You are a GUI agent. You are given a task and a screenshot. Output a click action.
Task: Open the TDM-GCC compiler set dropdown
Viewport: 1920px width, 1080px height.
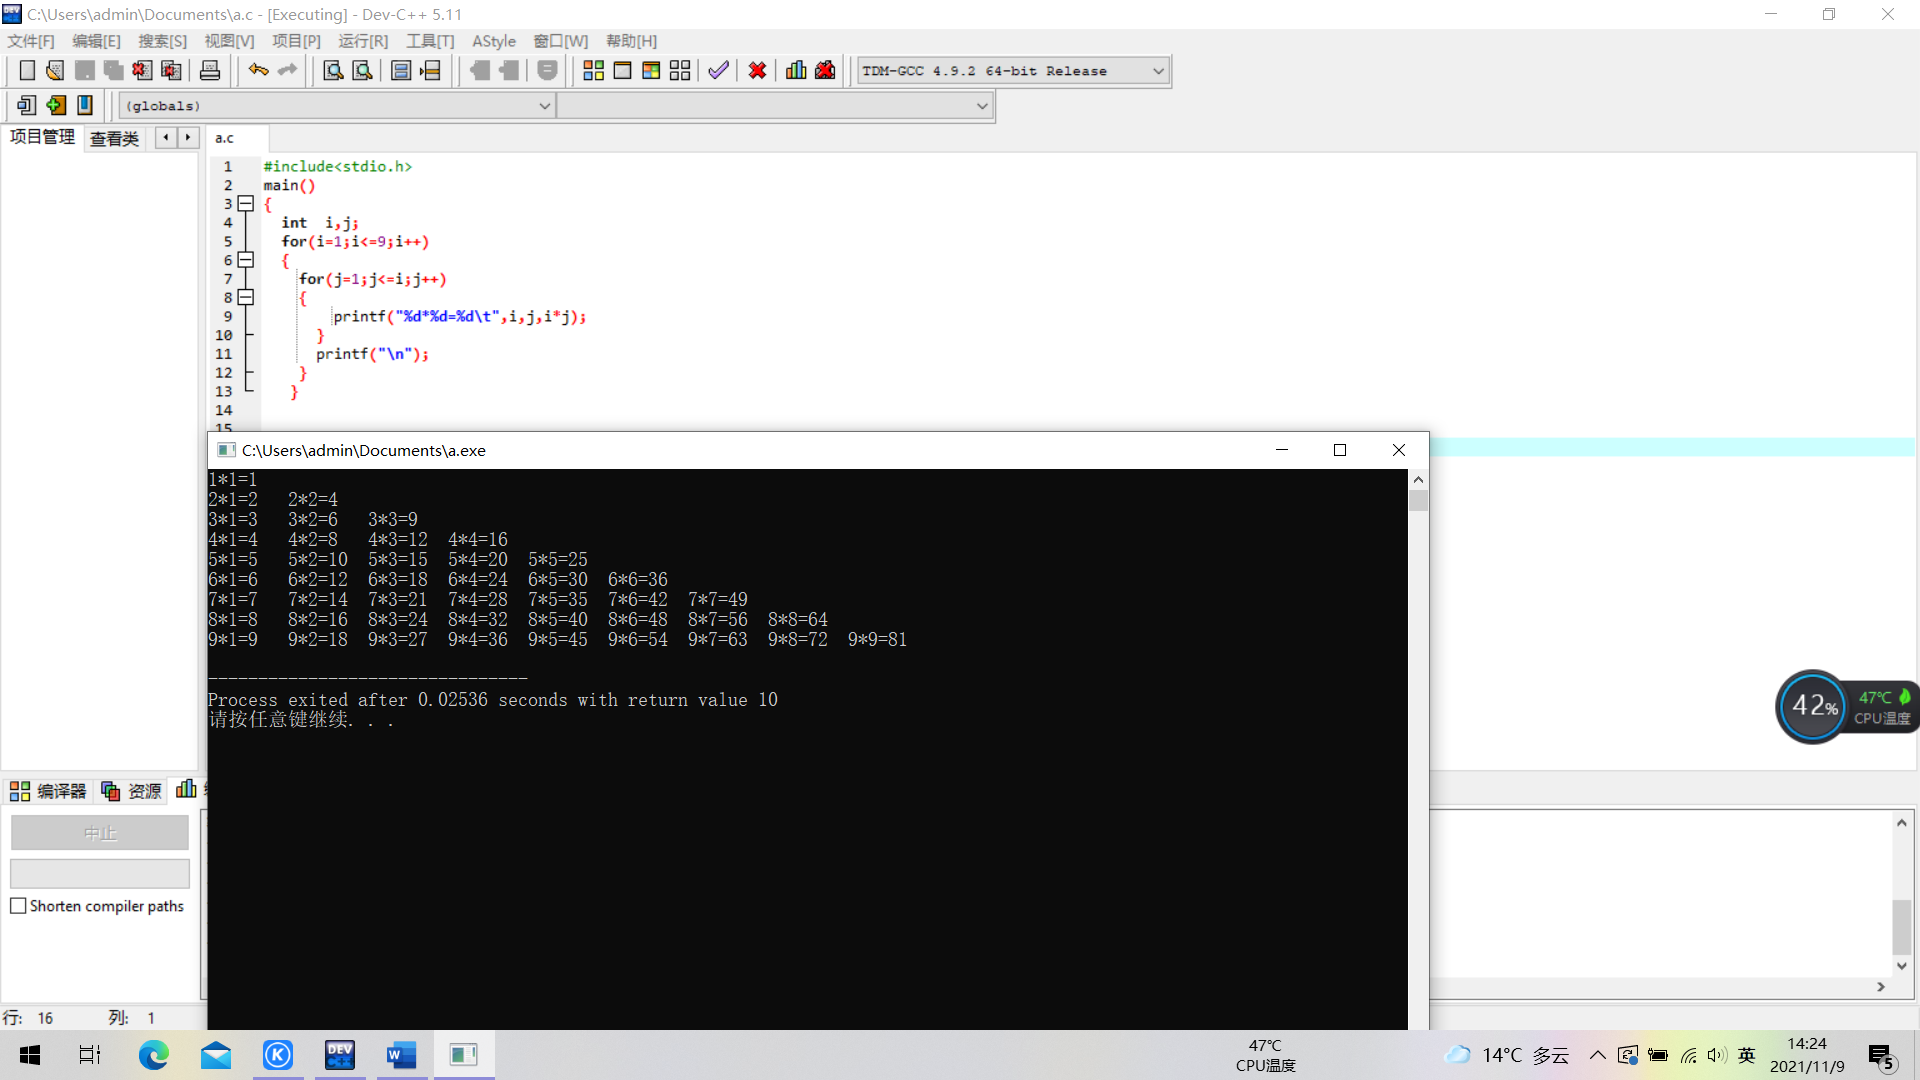(1157, 71)
